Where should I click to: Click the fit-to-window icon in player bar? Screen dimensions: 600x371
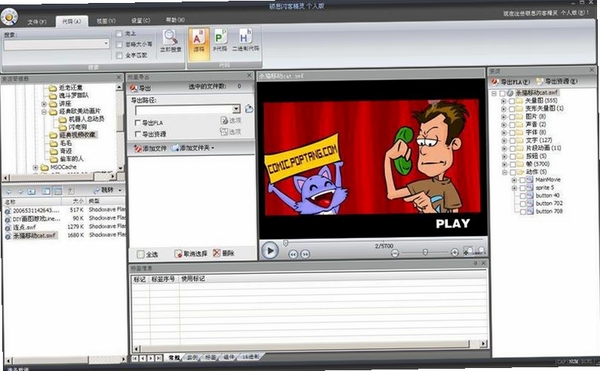(469, 251)
